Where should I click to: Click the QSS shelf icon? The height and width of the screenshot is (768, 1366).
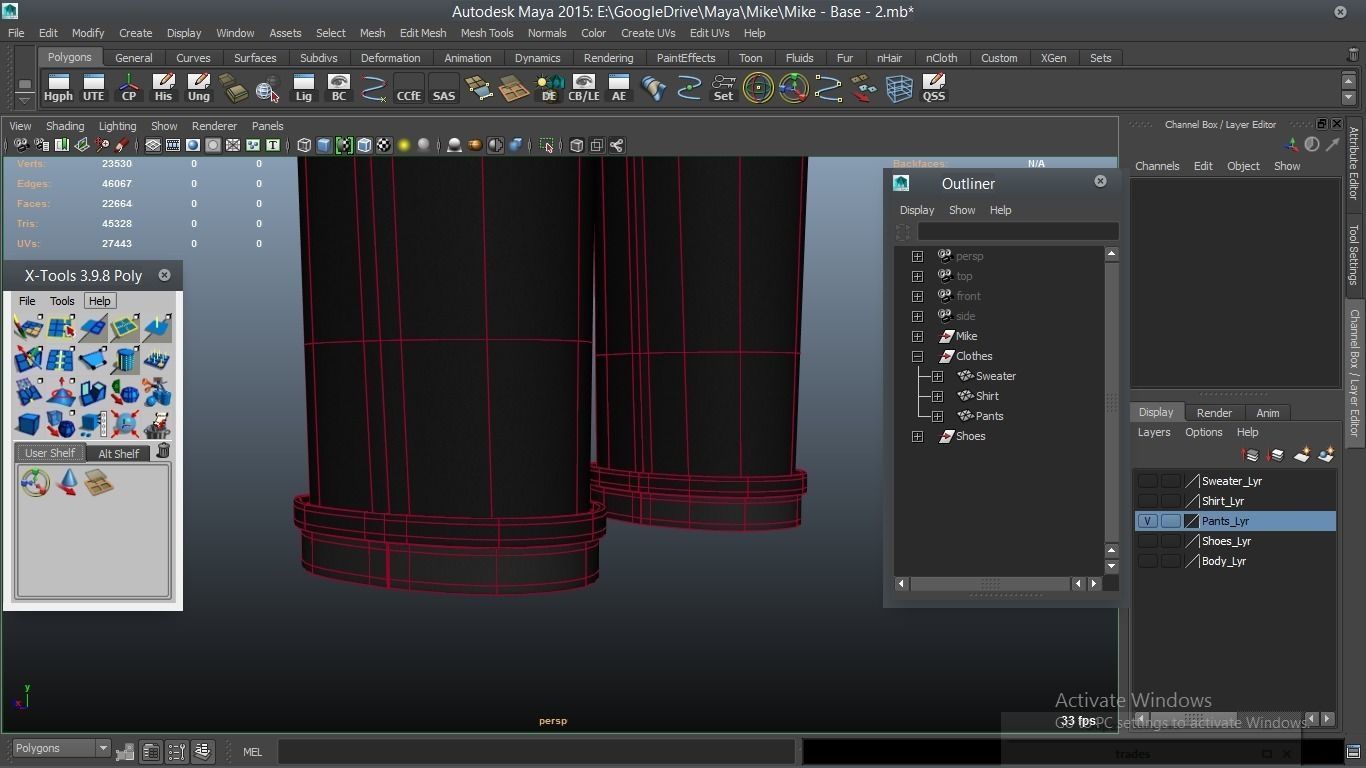pos(933,88)
